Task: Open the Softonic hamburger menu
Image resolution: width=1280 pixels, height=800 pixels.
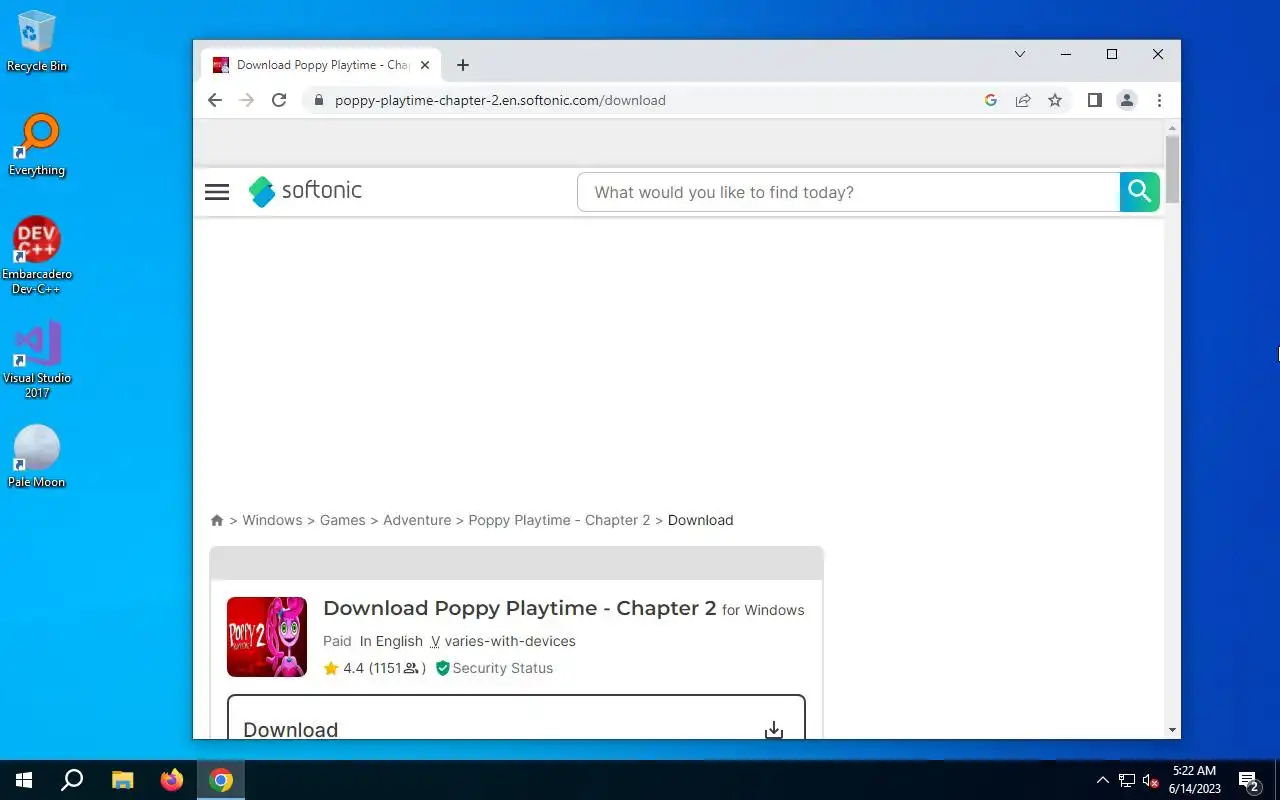Action: pos(217,192)
